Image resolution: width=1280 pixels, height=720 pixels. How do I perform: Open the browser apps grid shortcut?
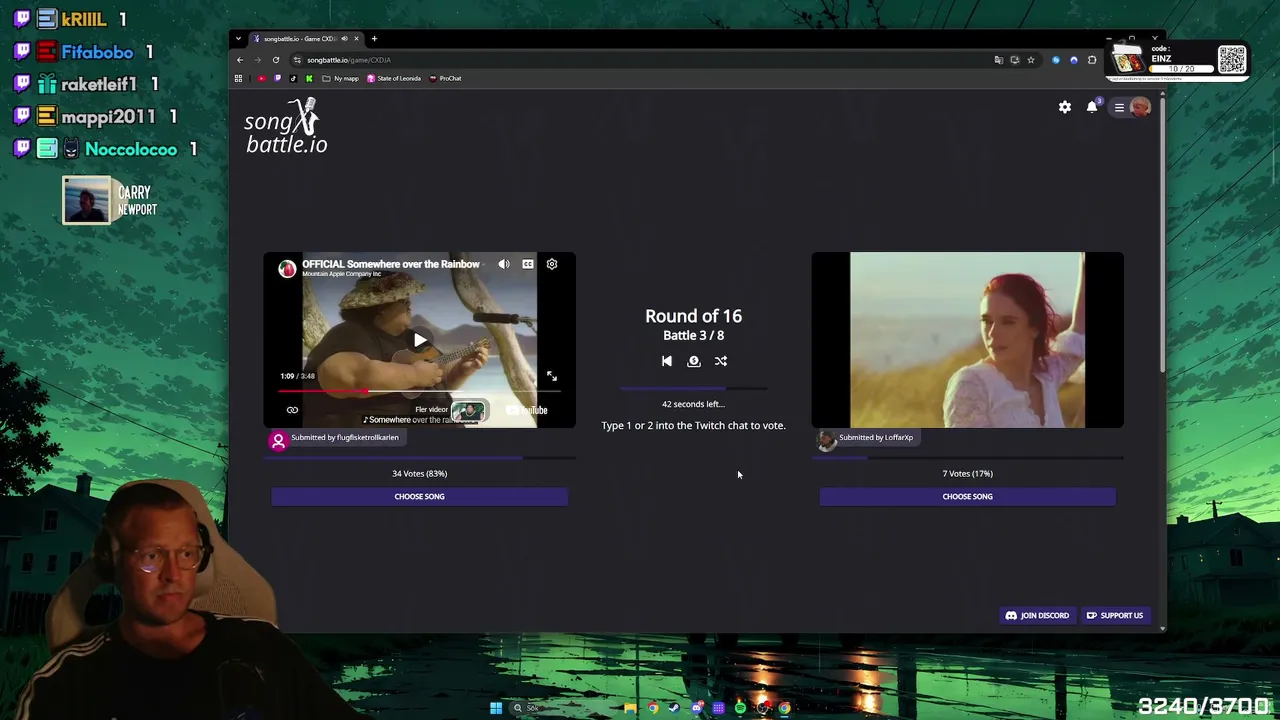238,78
